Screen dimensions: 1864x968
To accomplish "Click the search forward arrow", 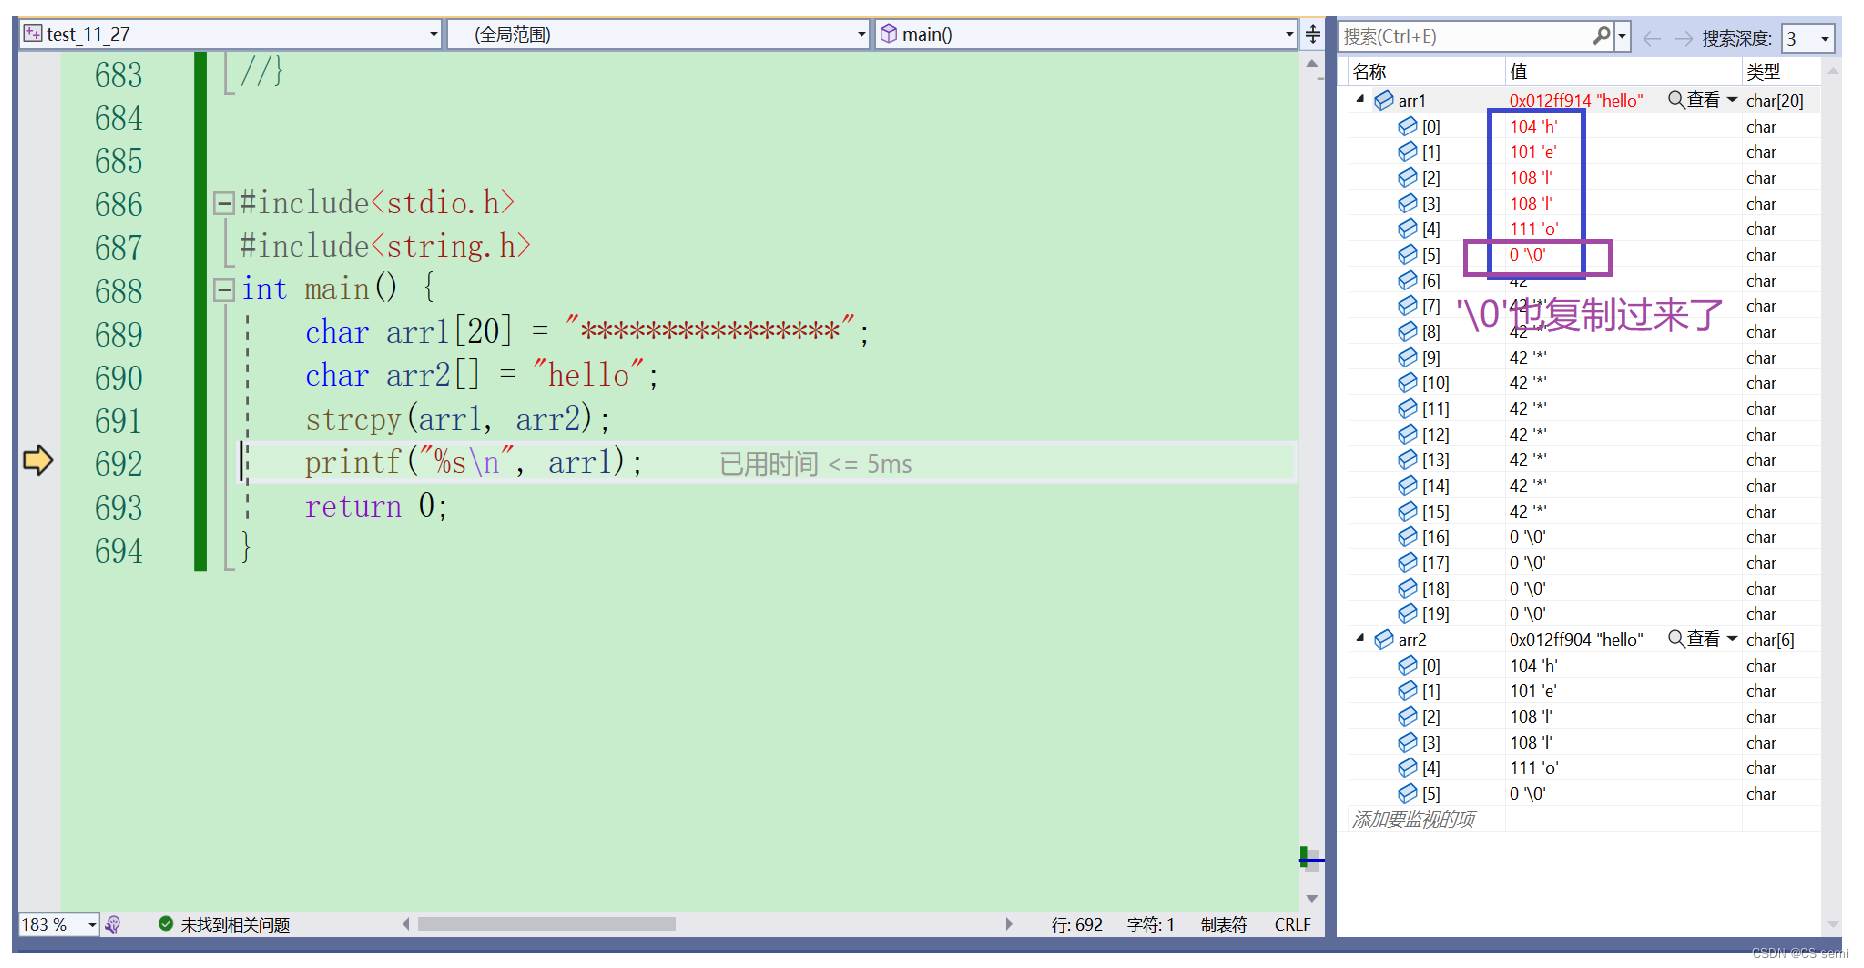I will click(1684, 38).
